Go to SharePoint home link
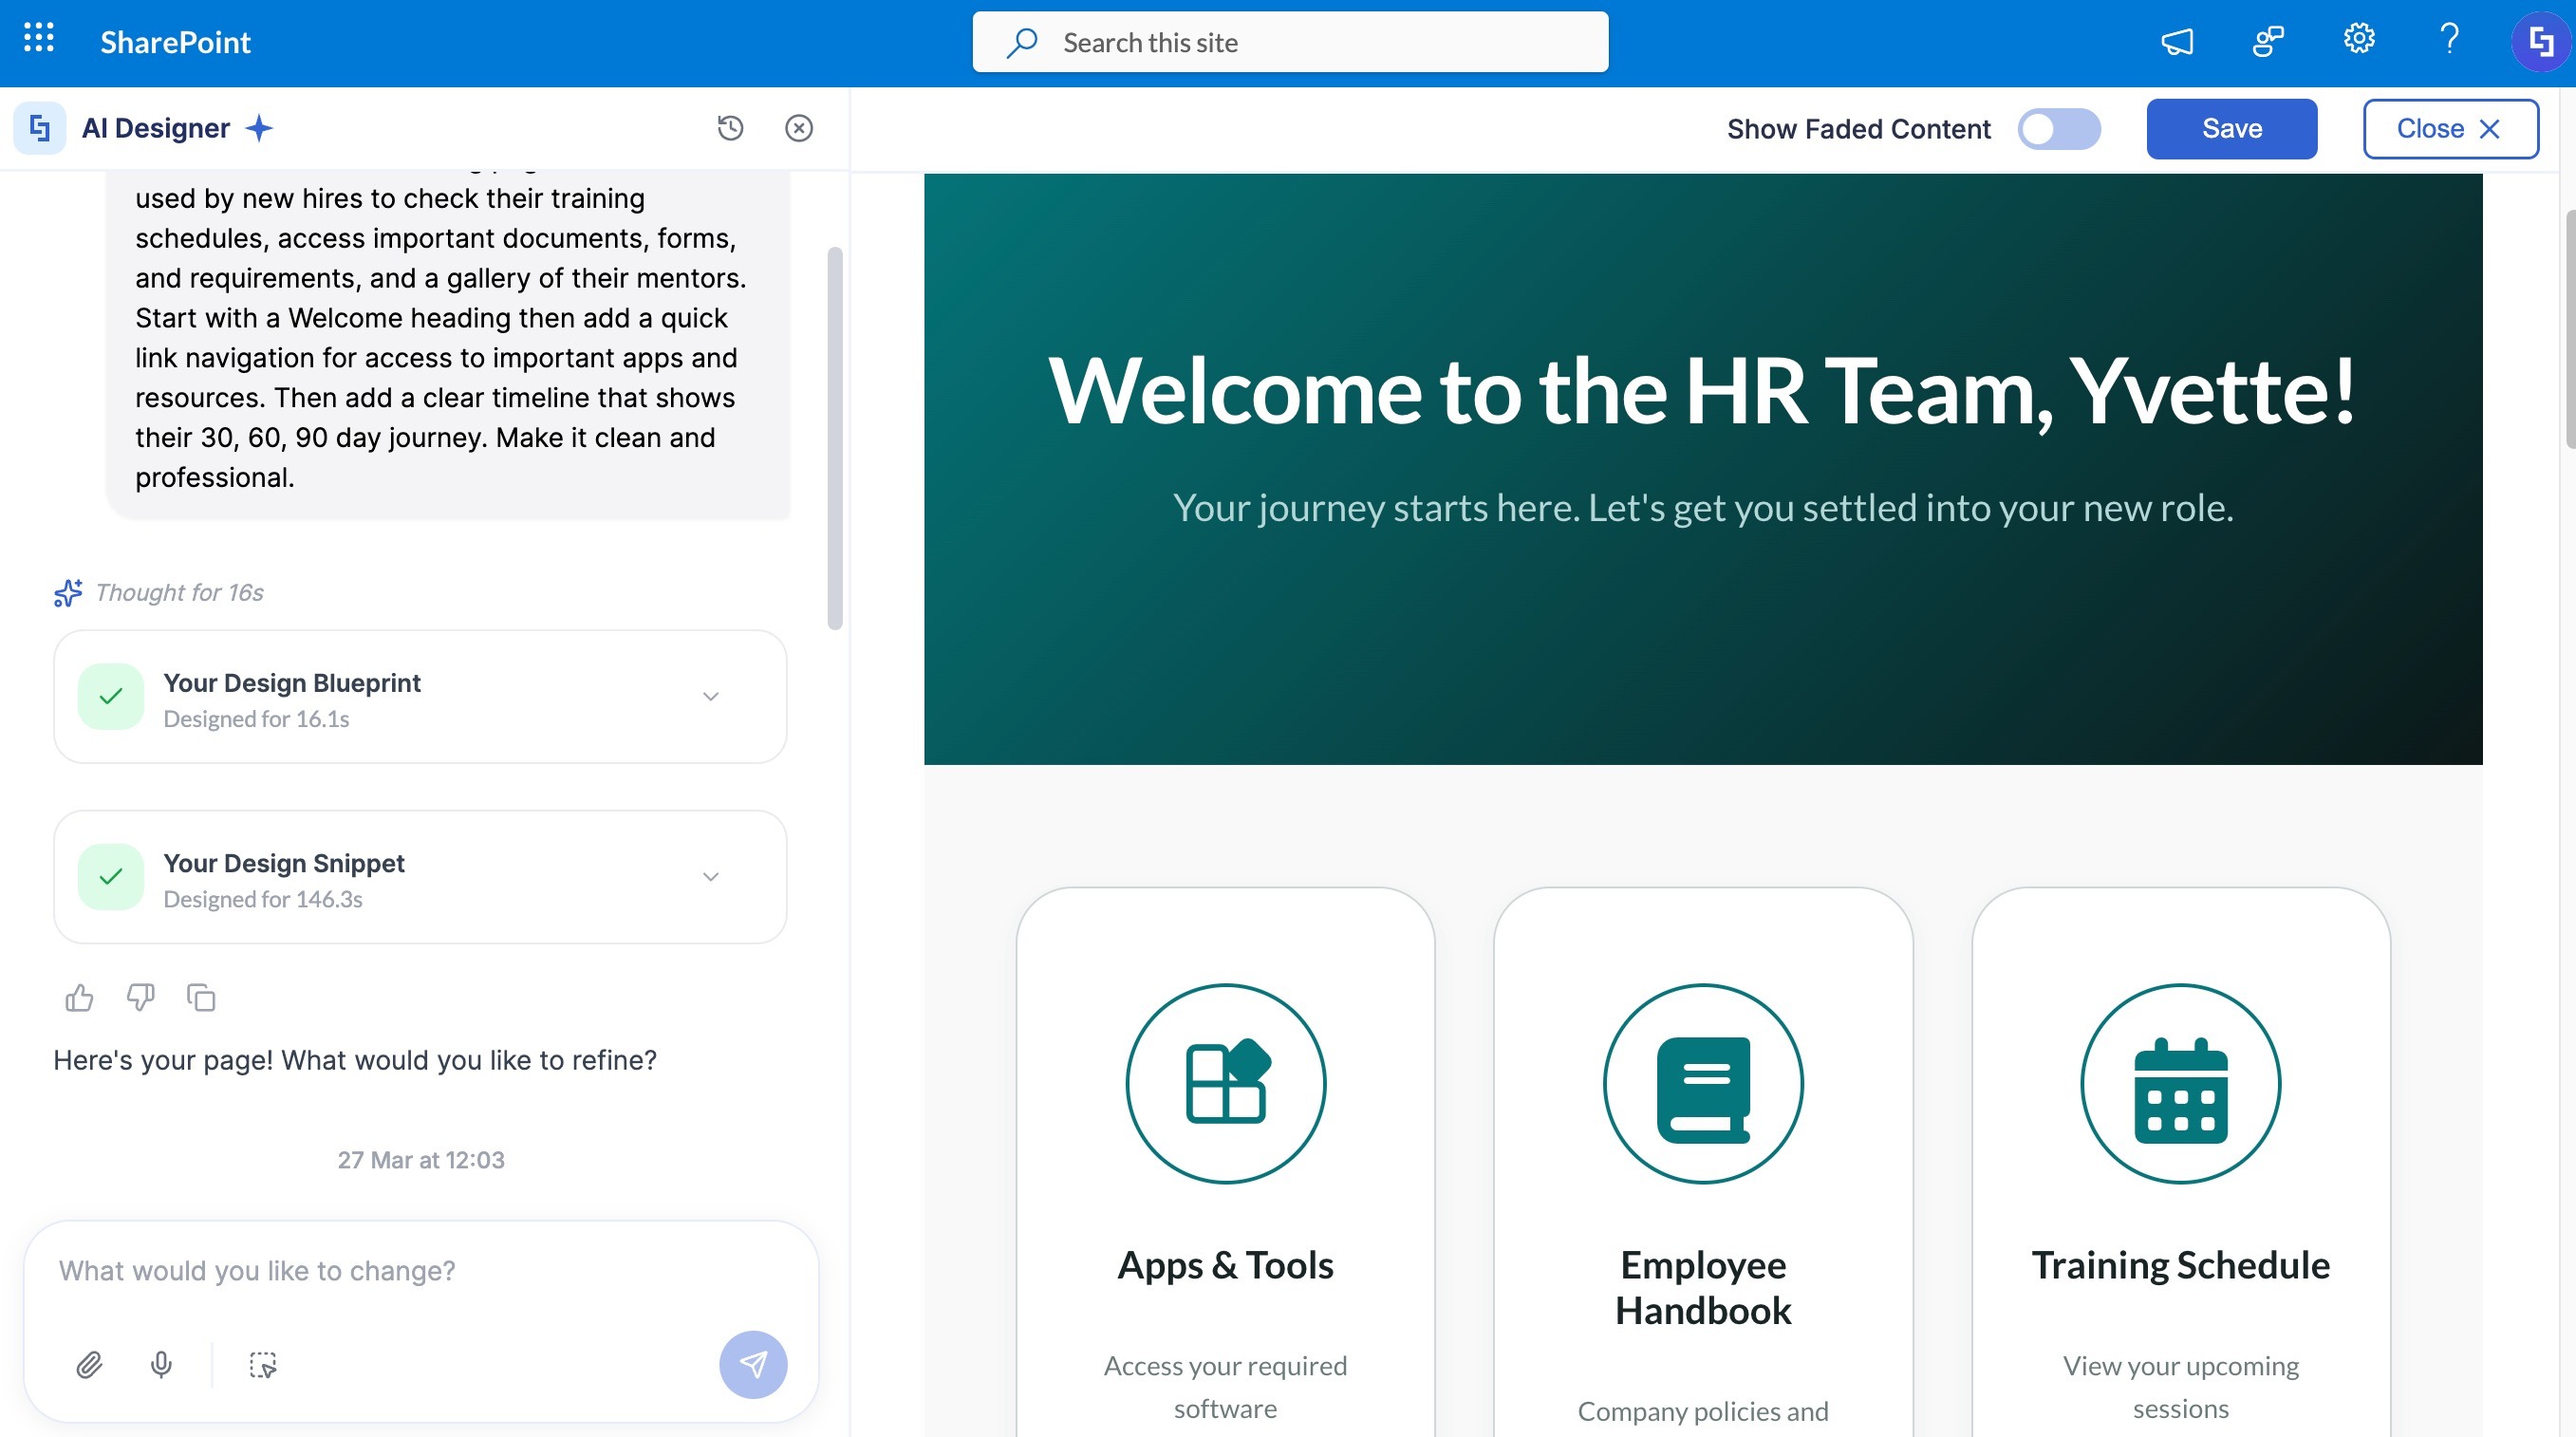 click(175, 42)
